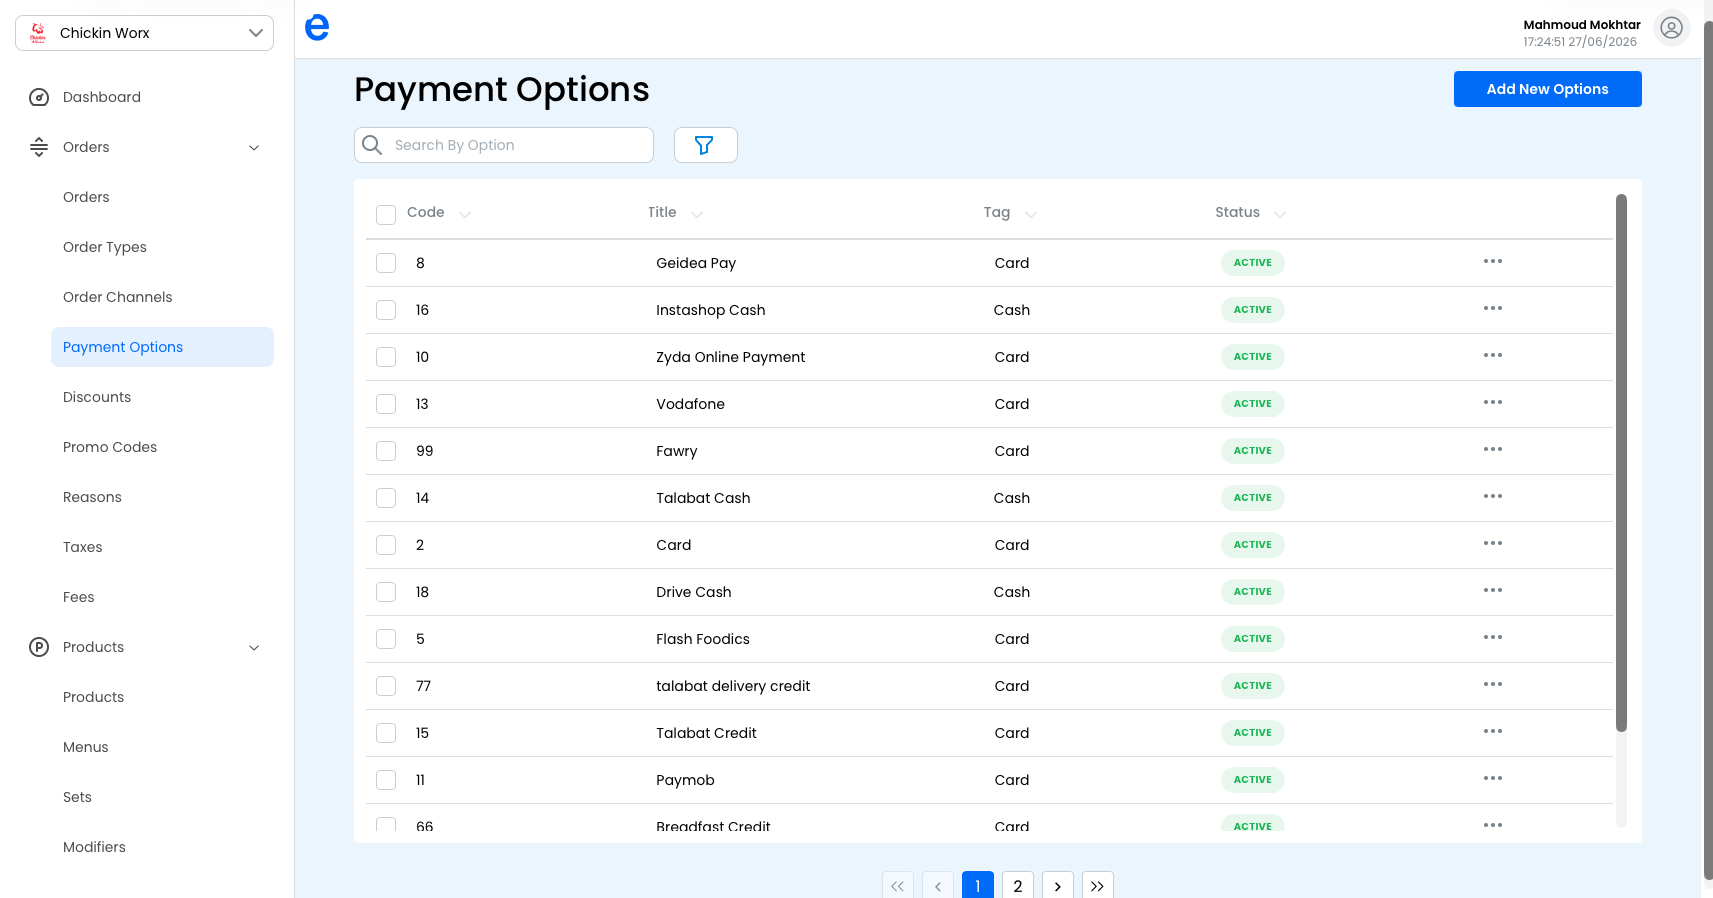Open the more options dots for Drive Cash
The height and width of the screenshot is (898, 1713).
pos(1493,590)
